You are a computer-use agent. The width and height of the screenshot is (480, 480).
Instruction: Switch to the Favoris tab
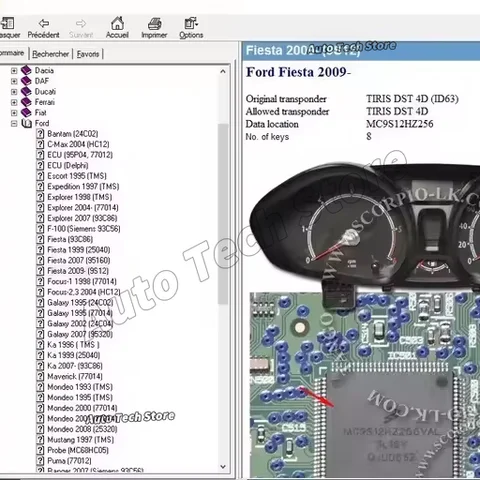(88, 54)
